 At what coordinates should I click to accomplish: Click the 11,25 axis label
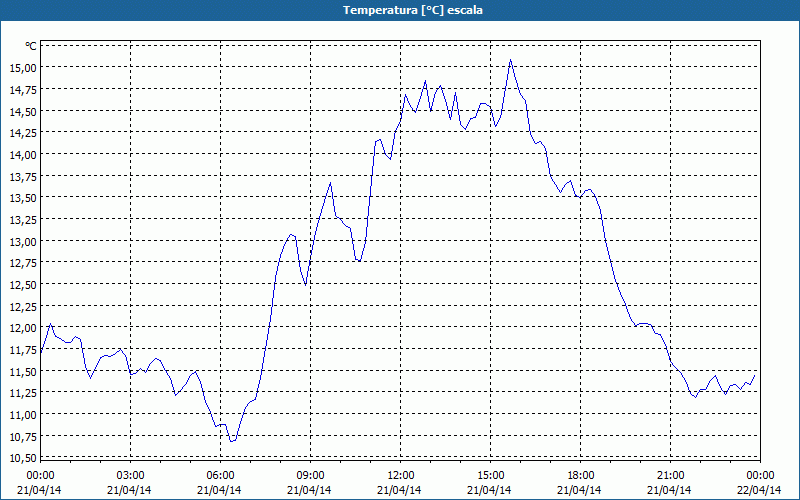22,393
